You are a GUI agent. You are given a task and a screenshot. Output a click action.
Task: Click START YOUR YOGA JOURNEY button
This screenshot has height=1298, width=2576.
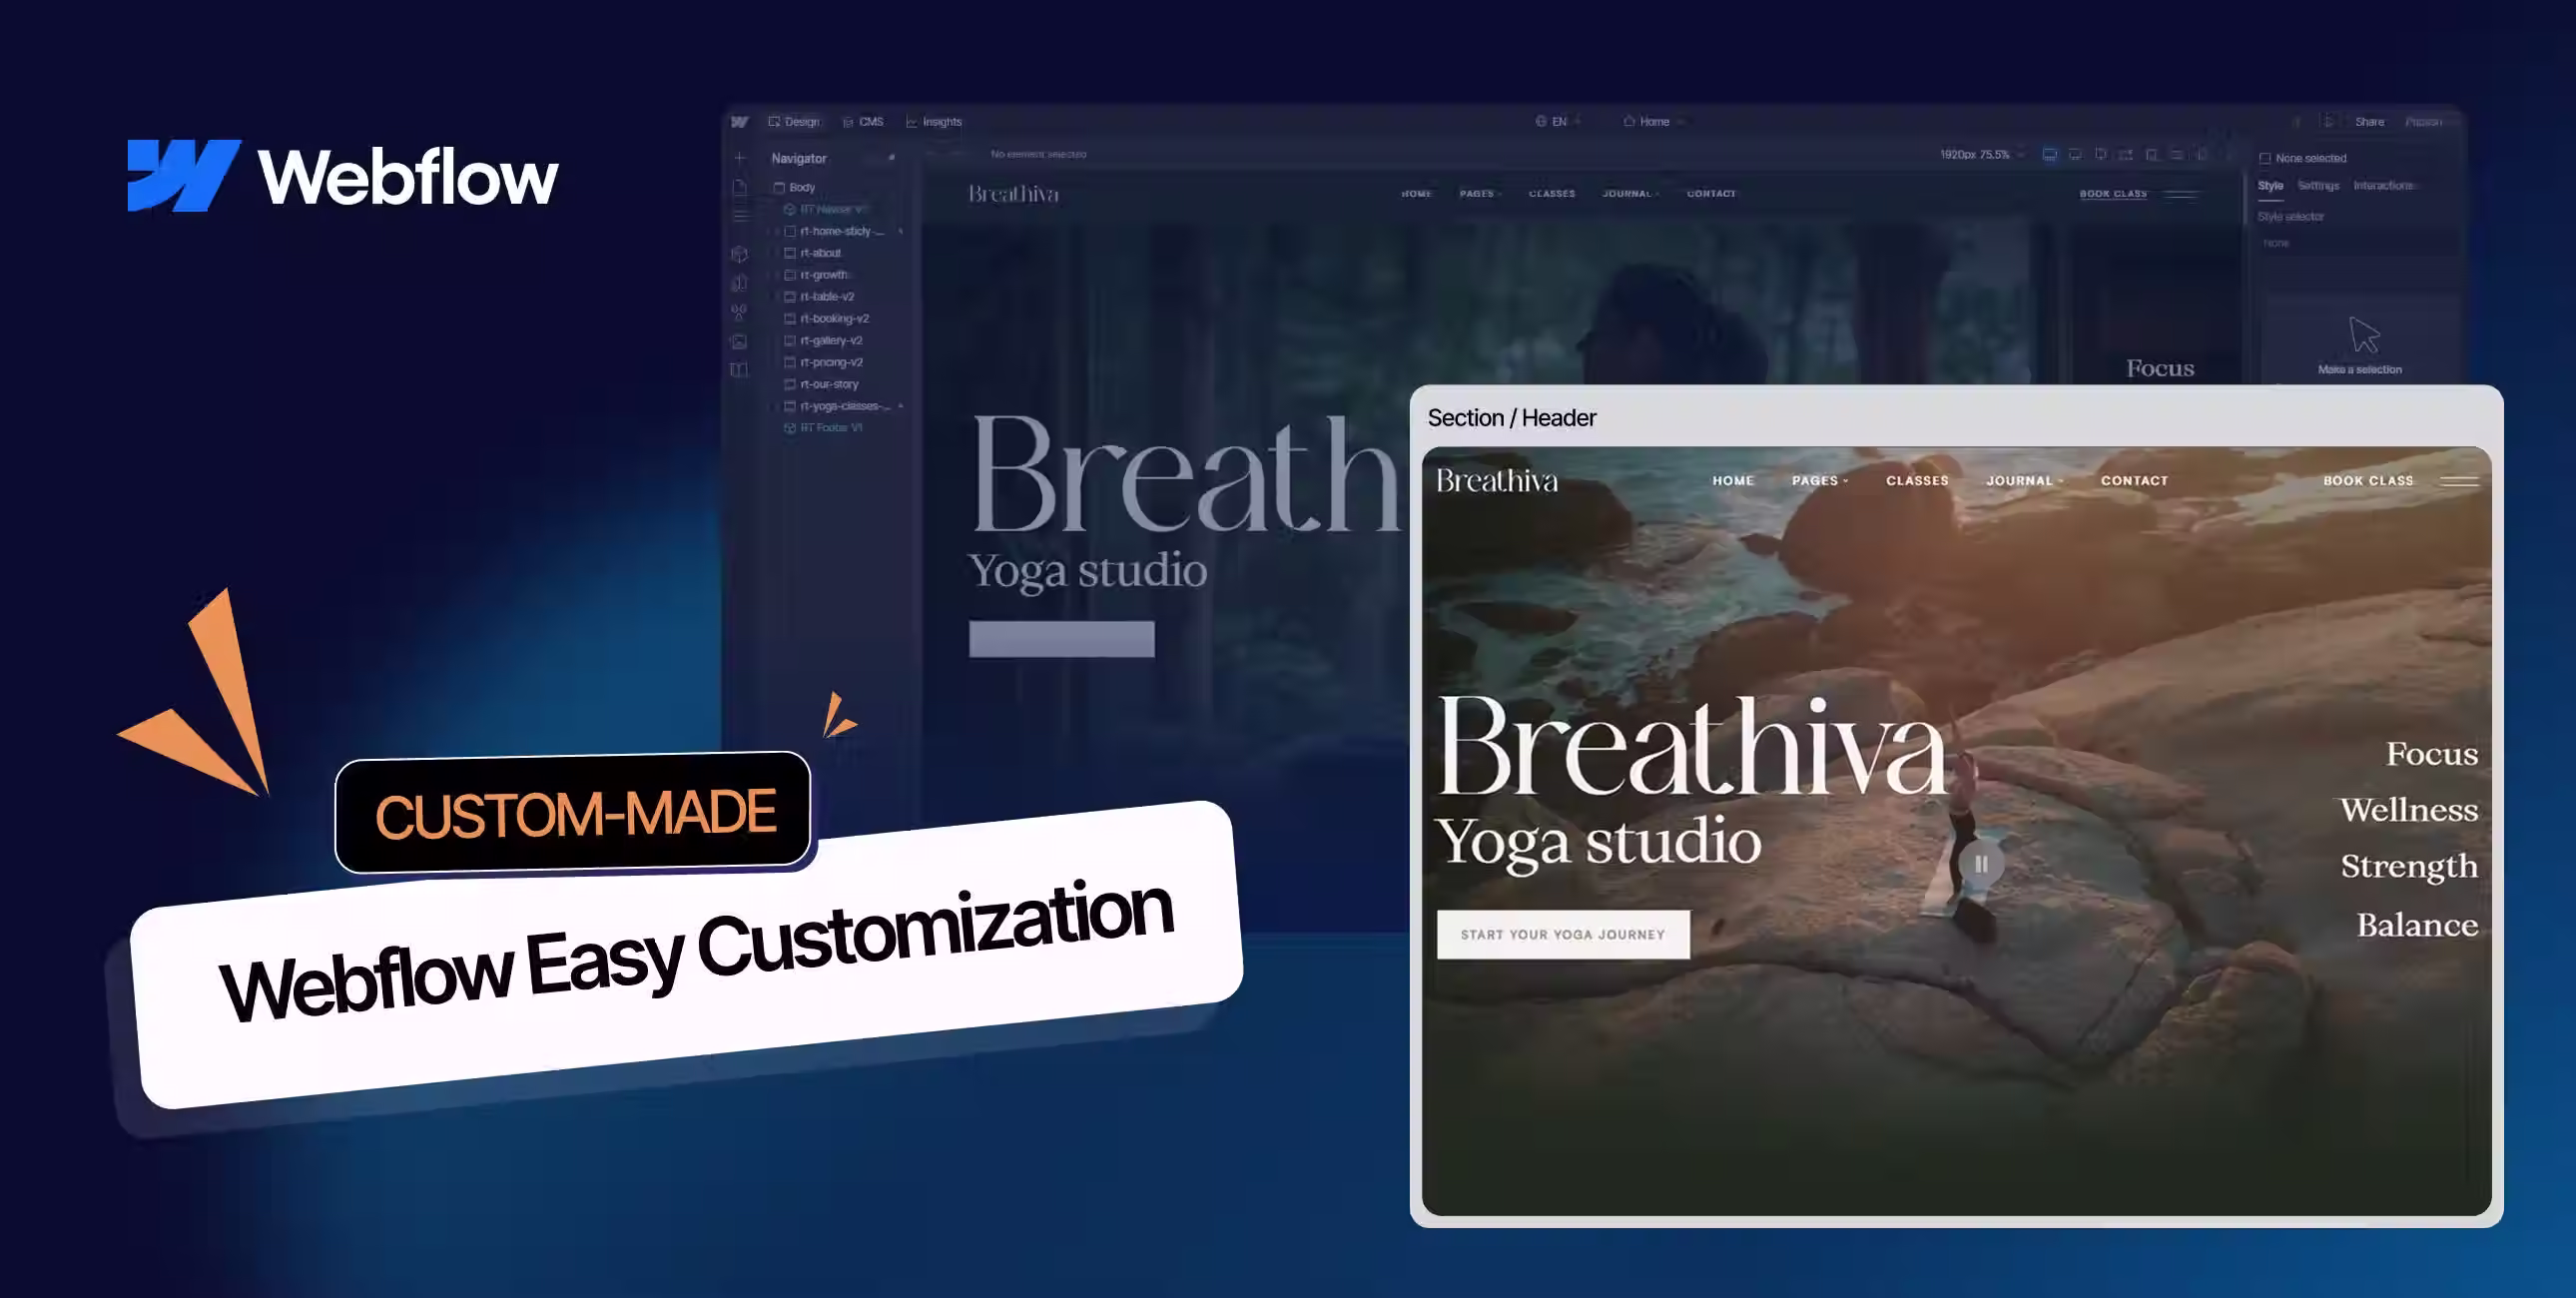tap(1563, 935)
